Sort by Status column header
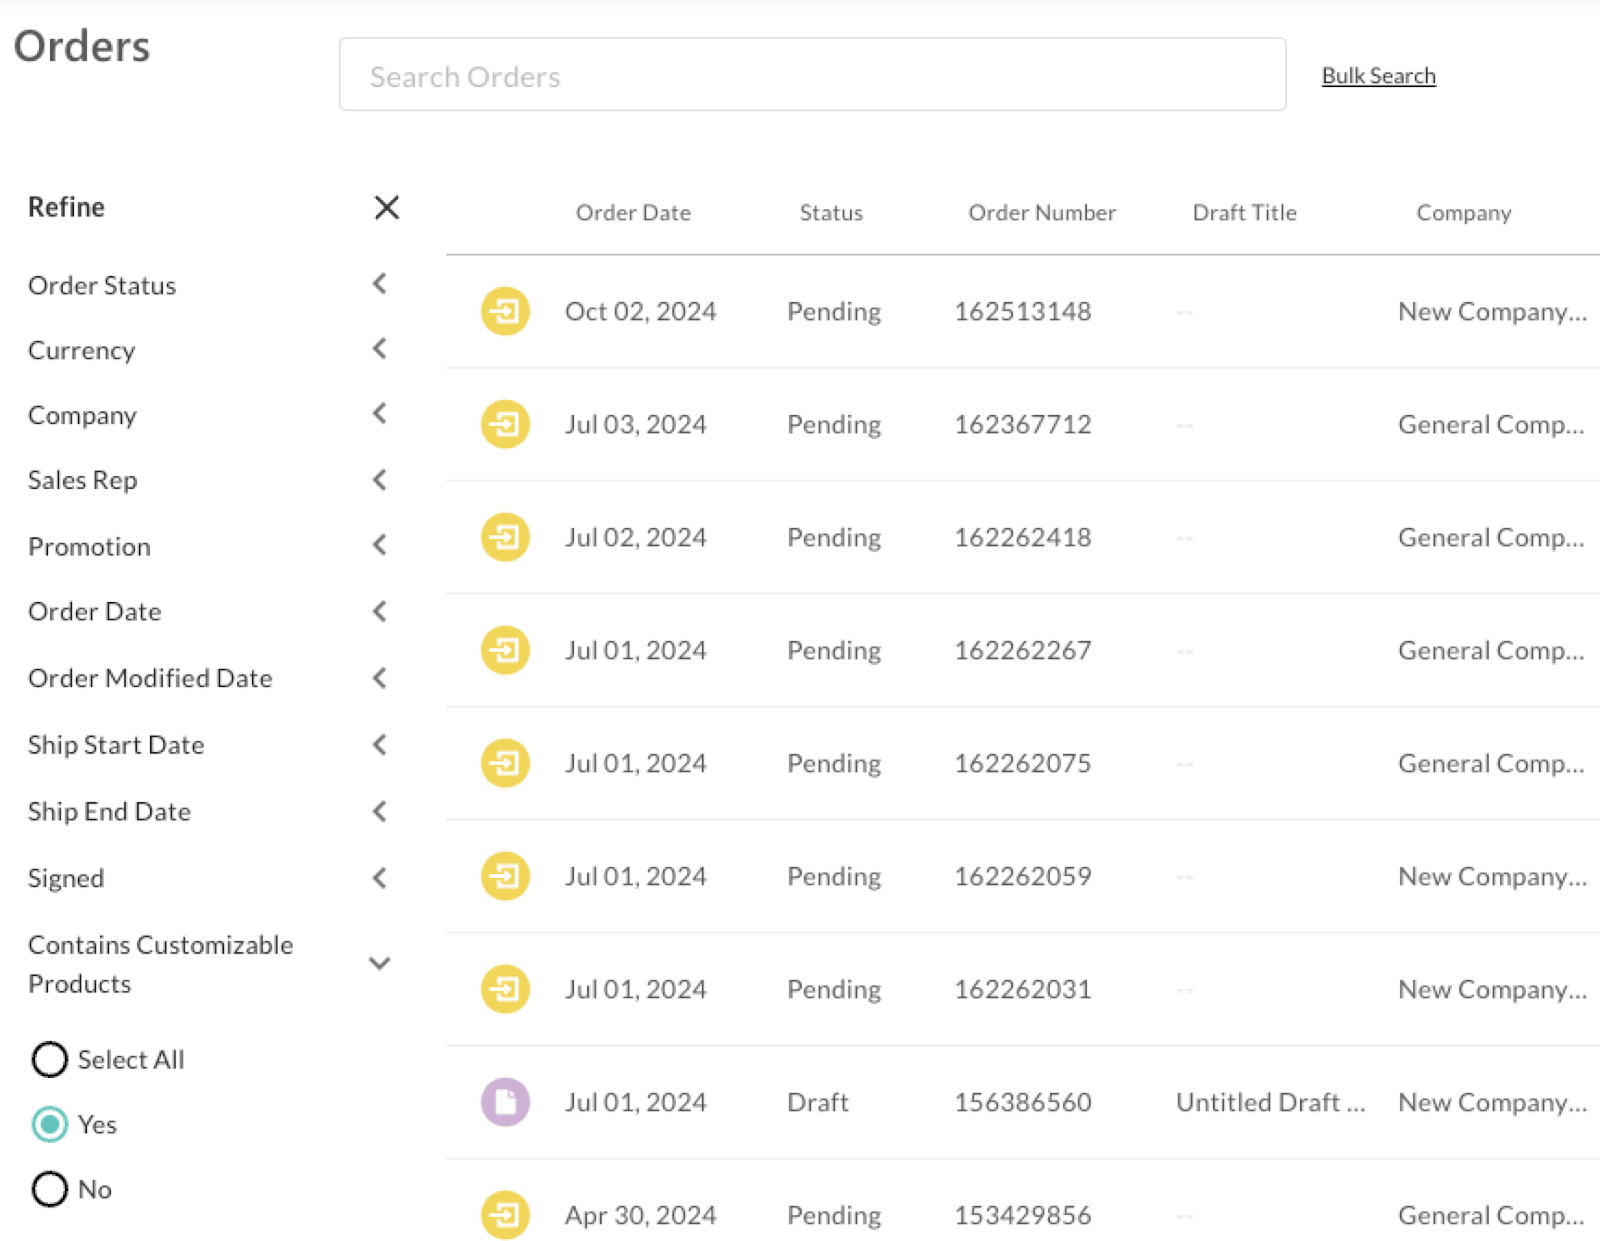Screen dimensions: 1600x1241 [x=831, y=212]
